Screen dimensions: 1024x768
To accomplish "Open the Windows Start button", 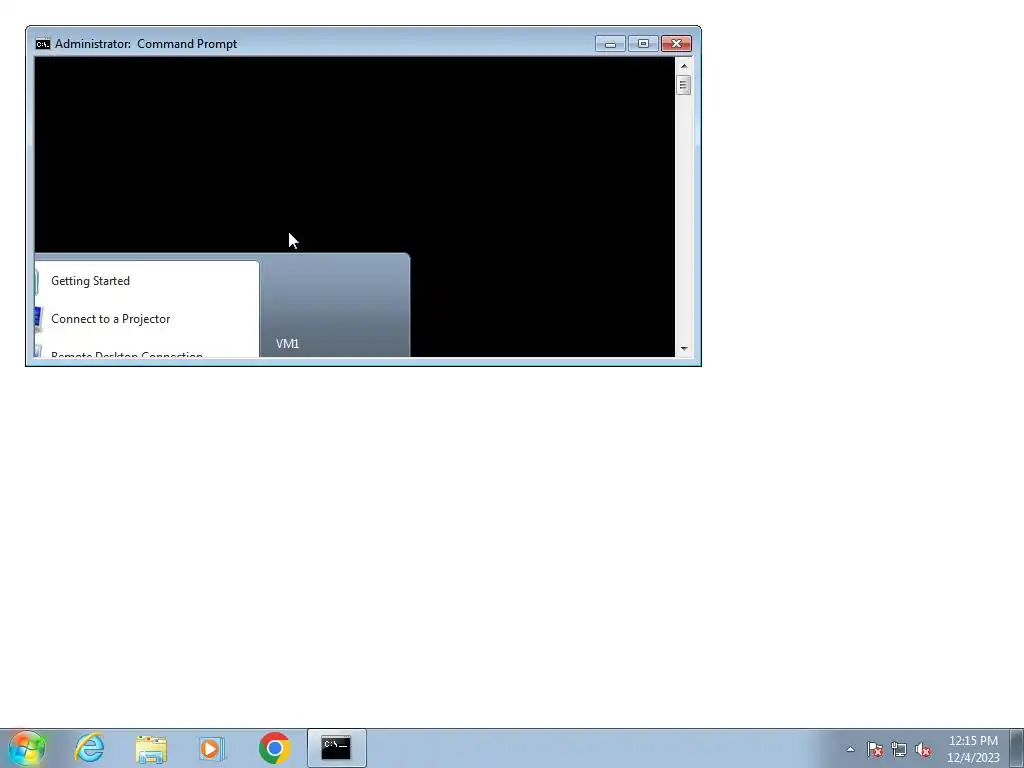I will (27, 748).
